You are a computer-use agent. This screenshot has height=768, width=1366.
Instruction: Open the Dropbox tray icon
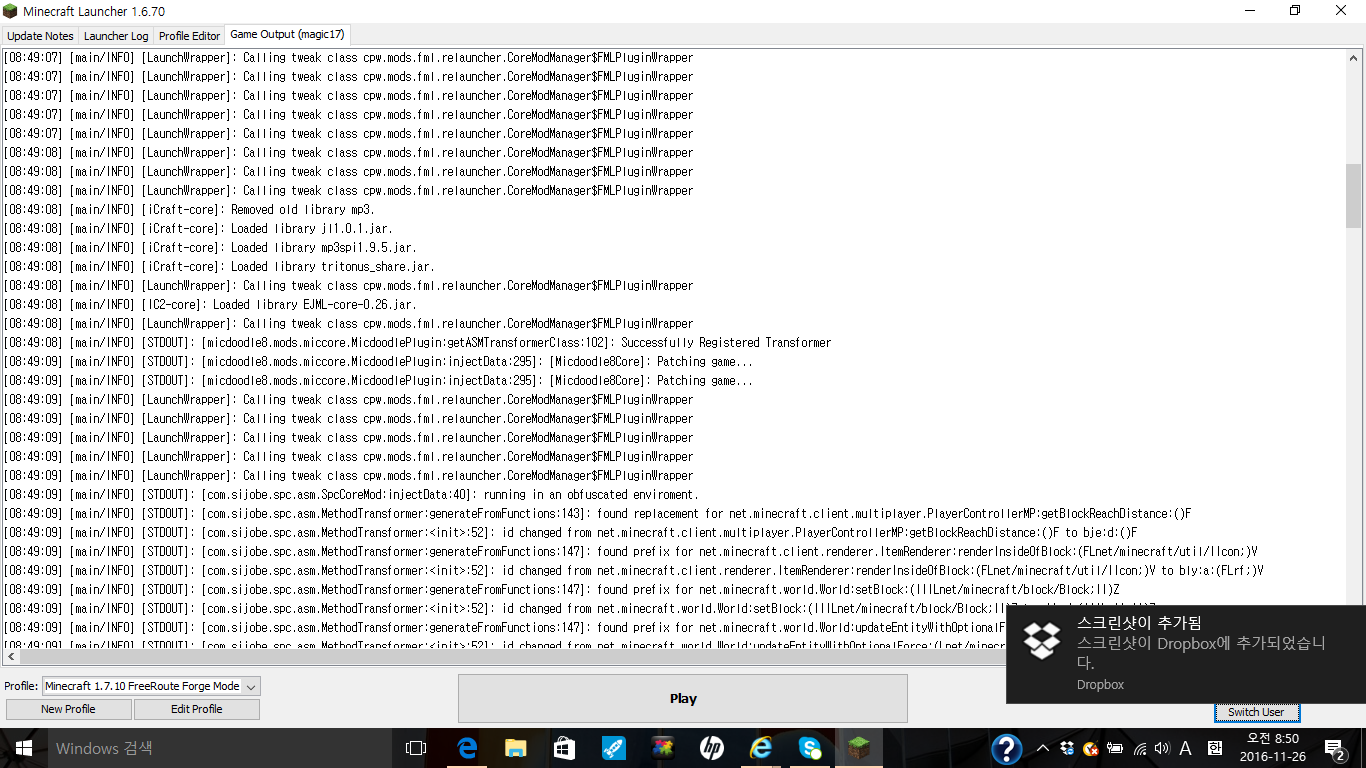(x=1067, y=748)
